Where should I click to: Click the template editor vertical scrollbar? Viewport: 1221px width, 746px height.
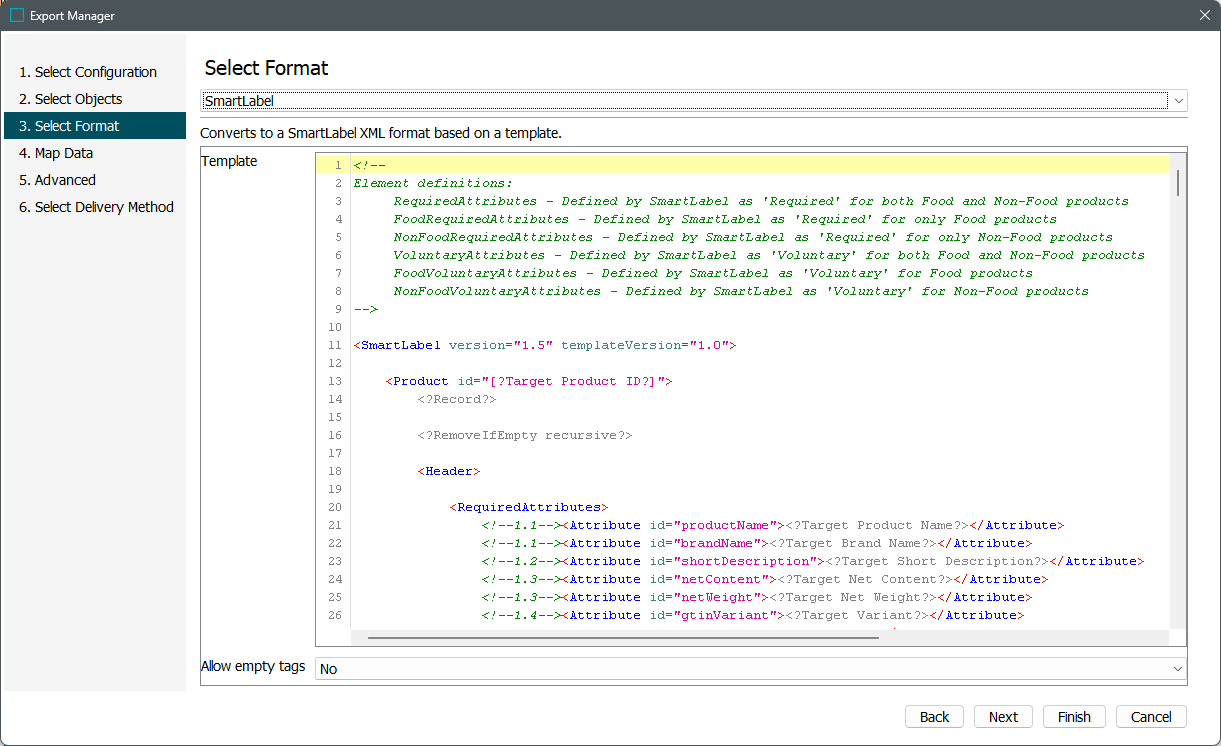(1178, 183)
